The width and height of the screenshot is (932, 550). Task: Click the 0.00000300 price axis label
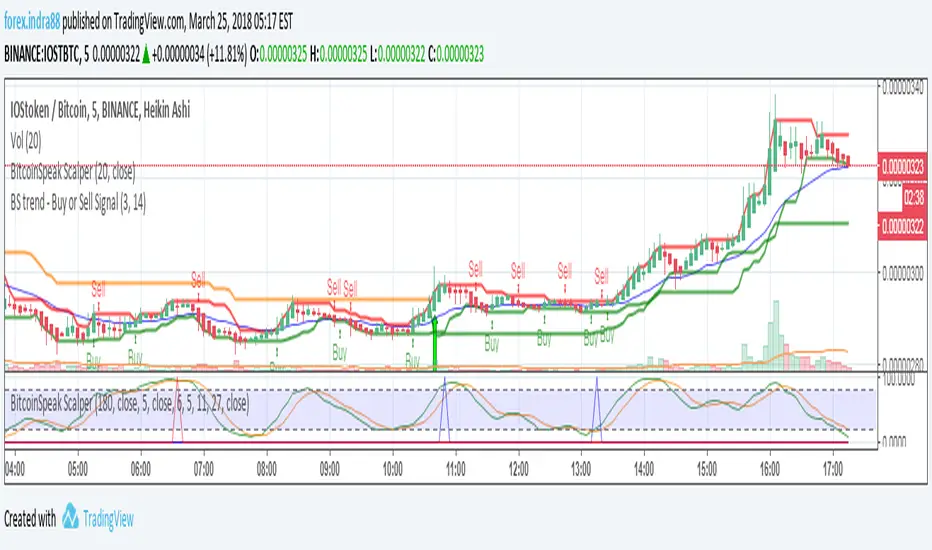click(903, 273)
